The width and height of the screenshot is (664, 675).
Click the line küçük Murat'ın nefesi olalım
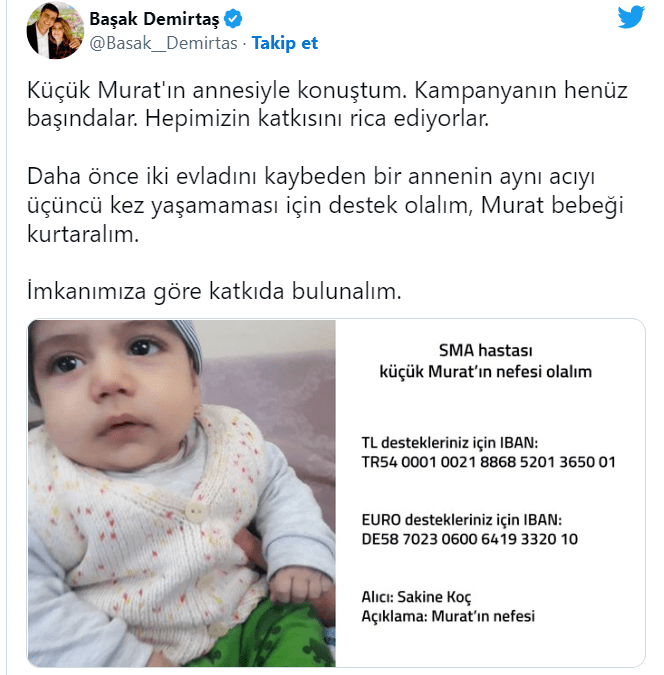[486, 372]
